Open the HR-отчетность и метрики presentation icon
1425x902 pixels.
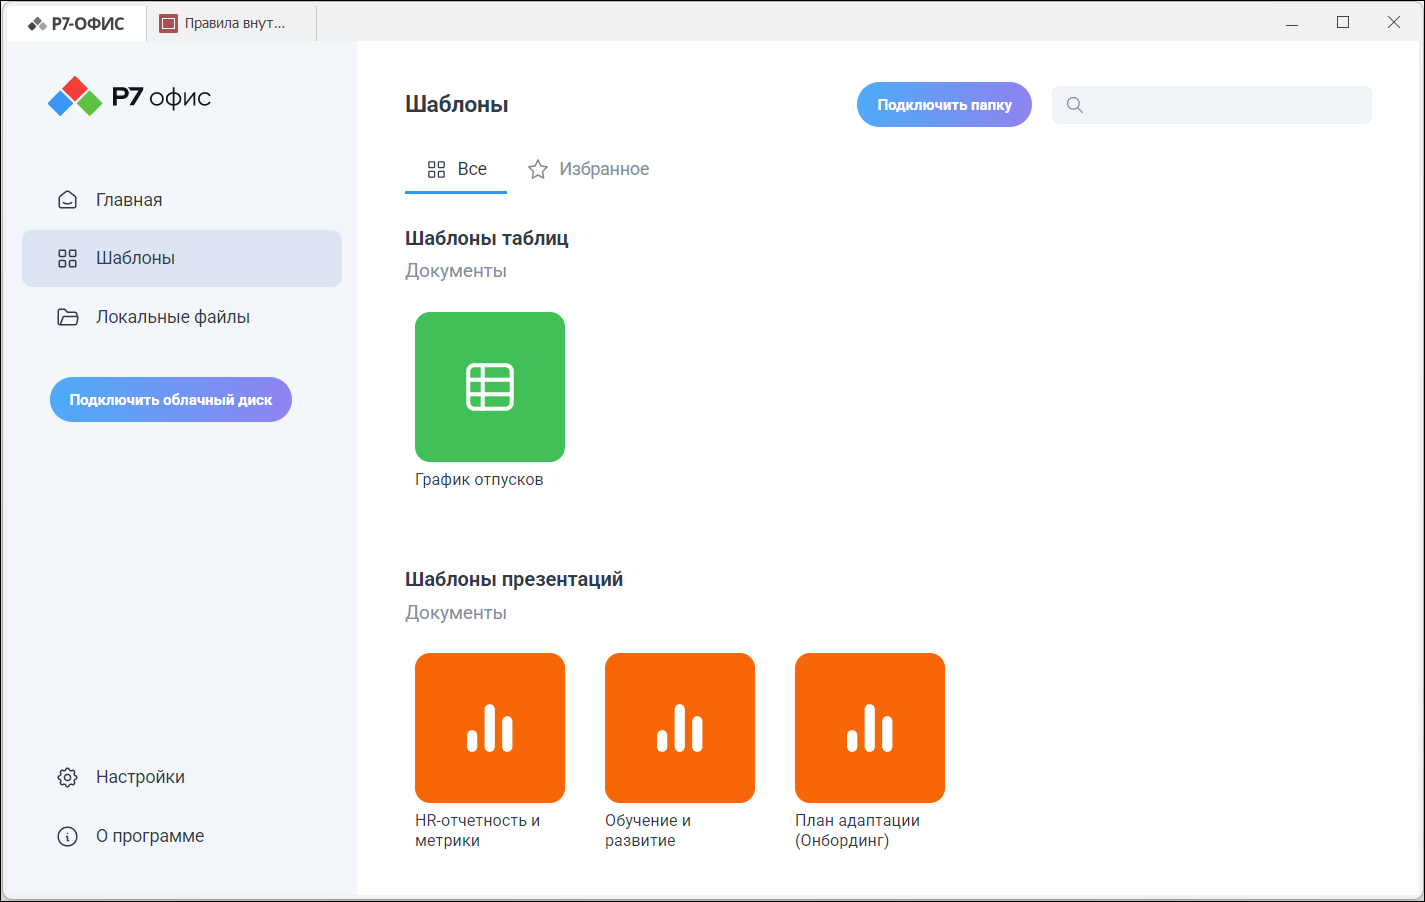[x=490, y=728]
